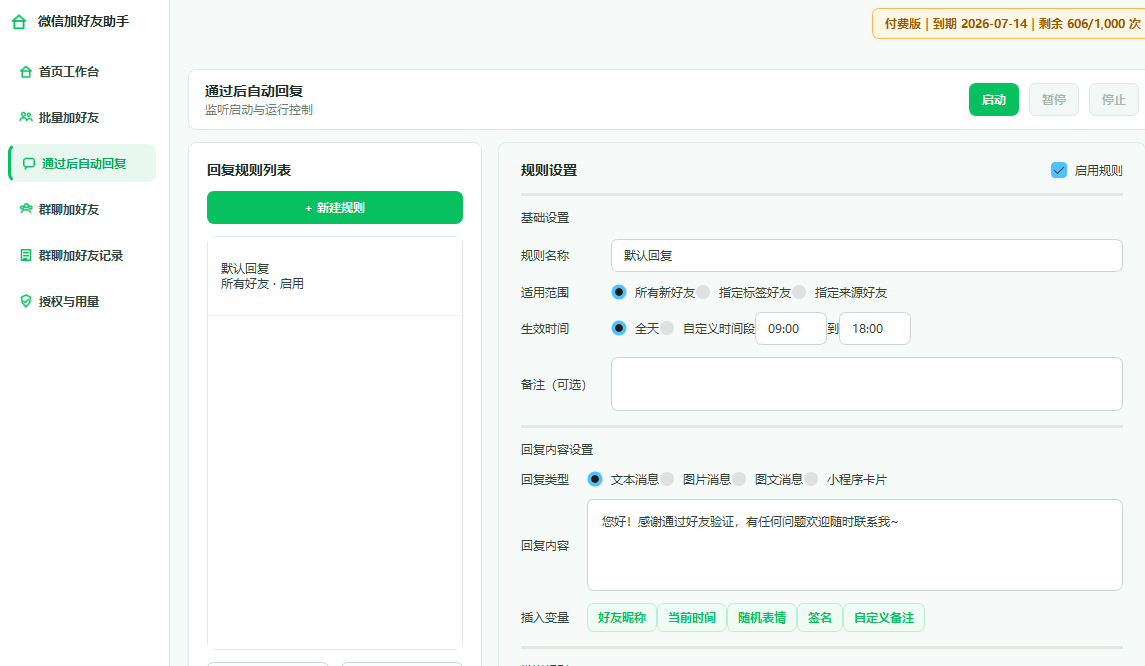
Task: Click the 通过后自动回复 chat bubble icon
Action: 29,164
